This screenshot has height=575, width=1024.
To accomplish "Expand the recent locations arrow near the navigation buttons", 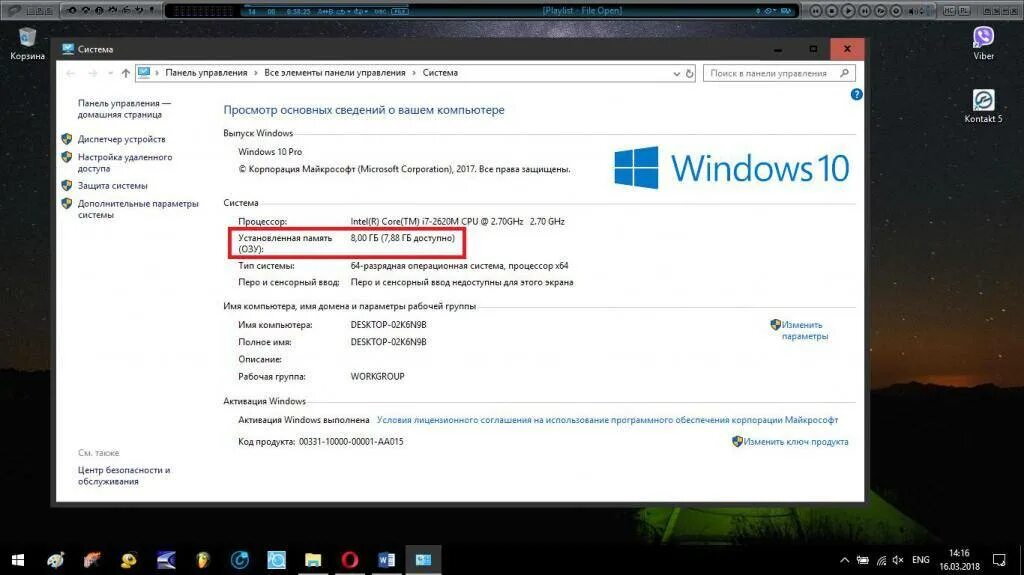I will [110, 73].
